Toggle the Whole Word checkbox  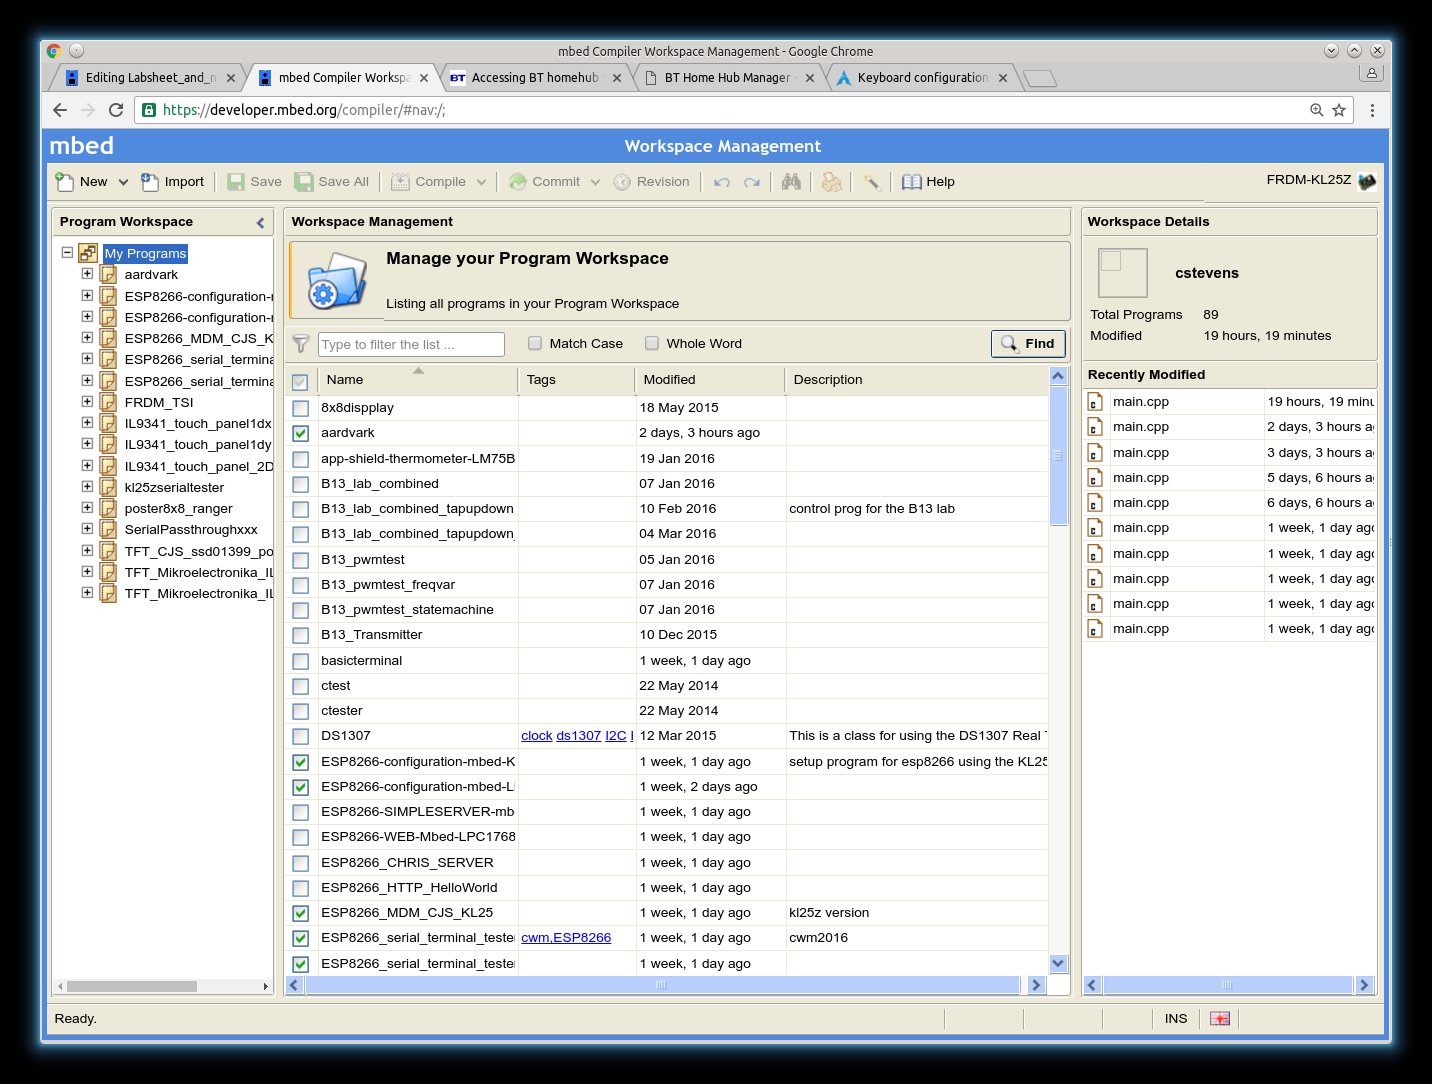click(x=652, y=343)
